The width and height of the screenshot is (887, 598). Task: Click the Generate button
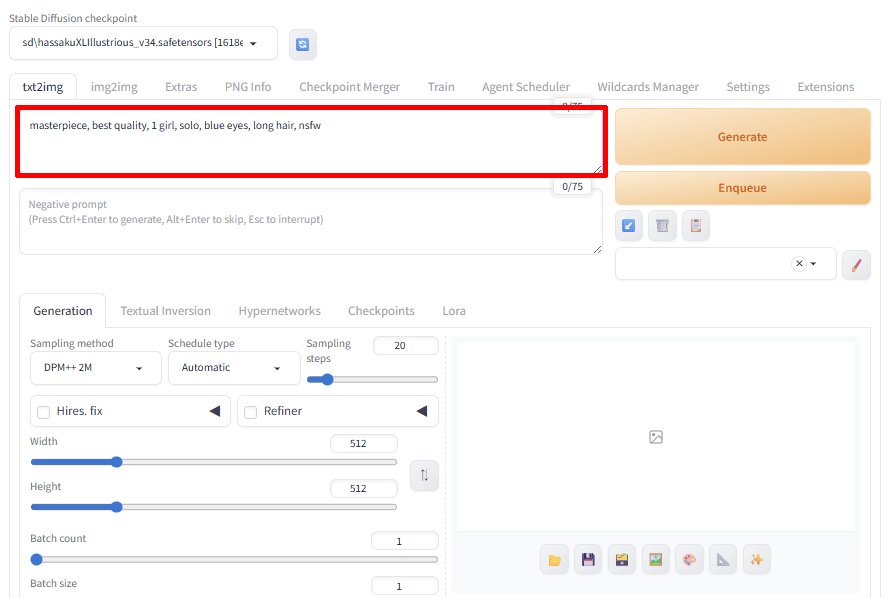tap(741, 135)
